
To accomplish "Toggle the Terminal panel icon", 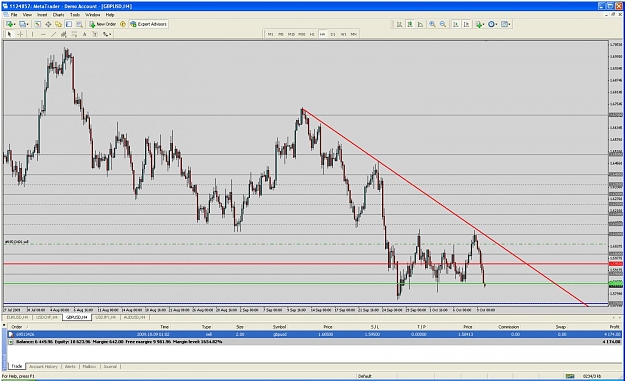I will coord(69,24).
